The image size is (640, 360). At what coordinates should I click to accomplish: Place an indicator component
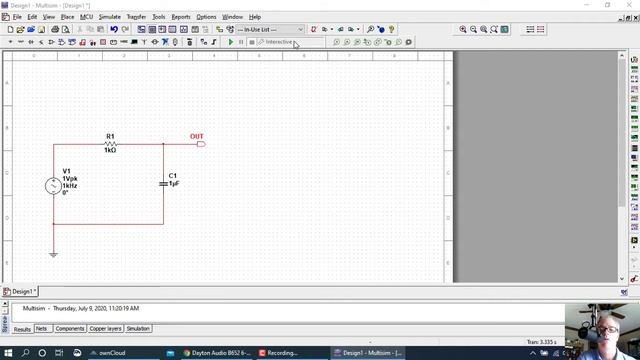point(103,42)
